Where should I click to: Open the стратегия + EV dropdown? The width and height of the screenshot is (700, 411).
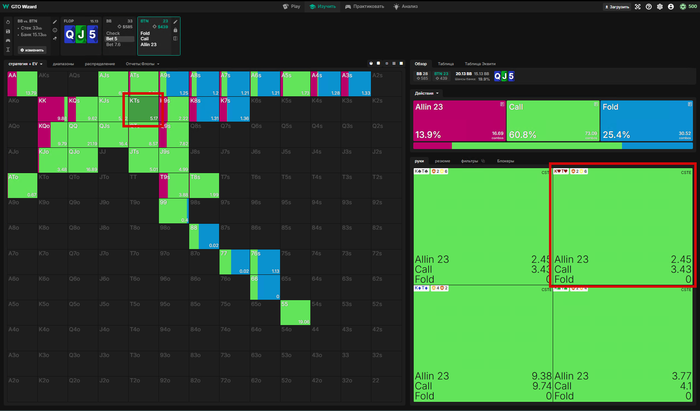tap(25, 64)
